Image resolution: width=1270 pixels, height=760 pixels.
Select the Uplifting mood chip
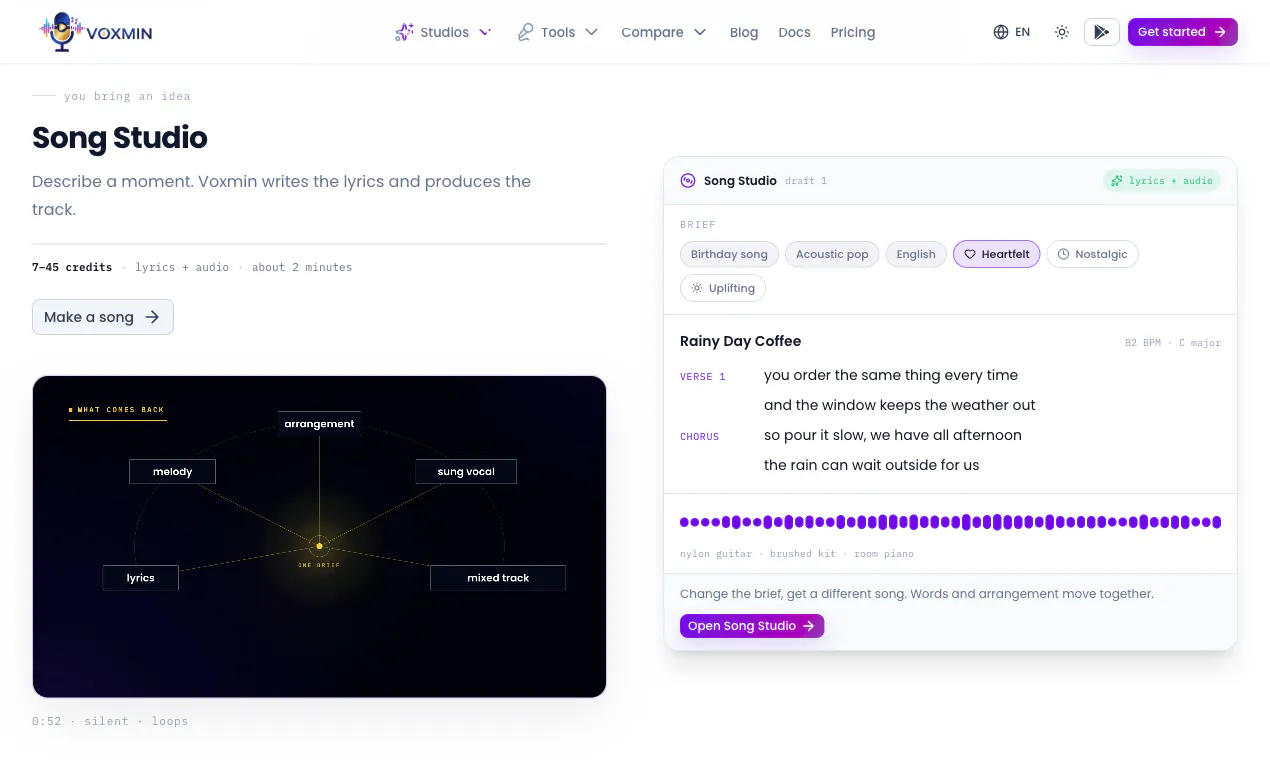[x=723, y=288]
